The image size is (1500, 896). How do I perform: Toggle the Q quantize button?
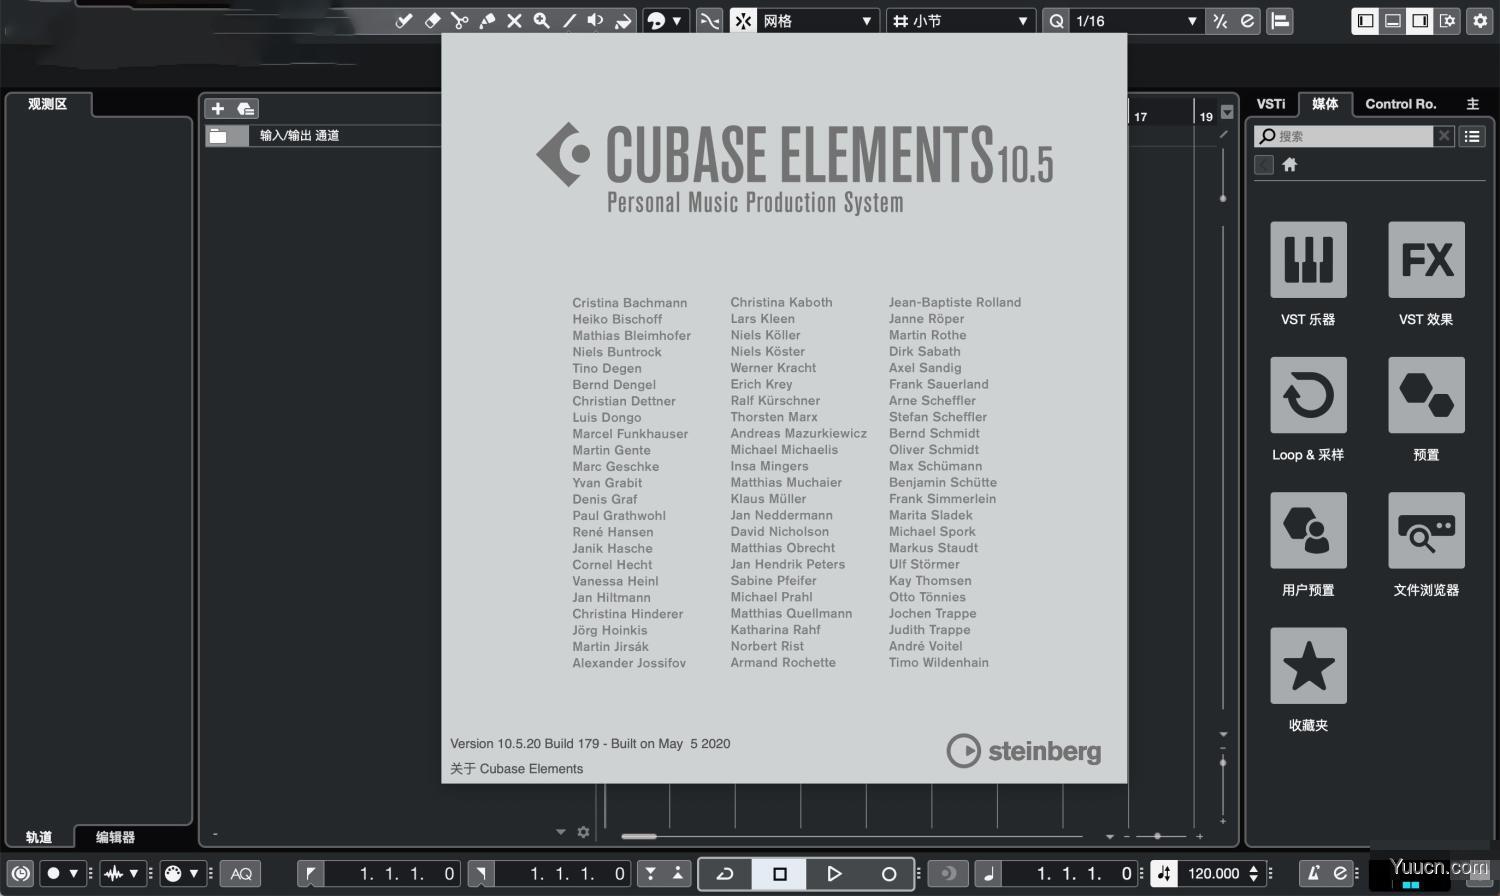(1056, 21)
